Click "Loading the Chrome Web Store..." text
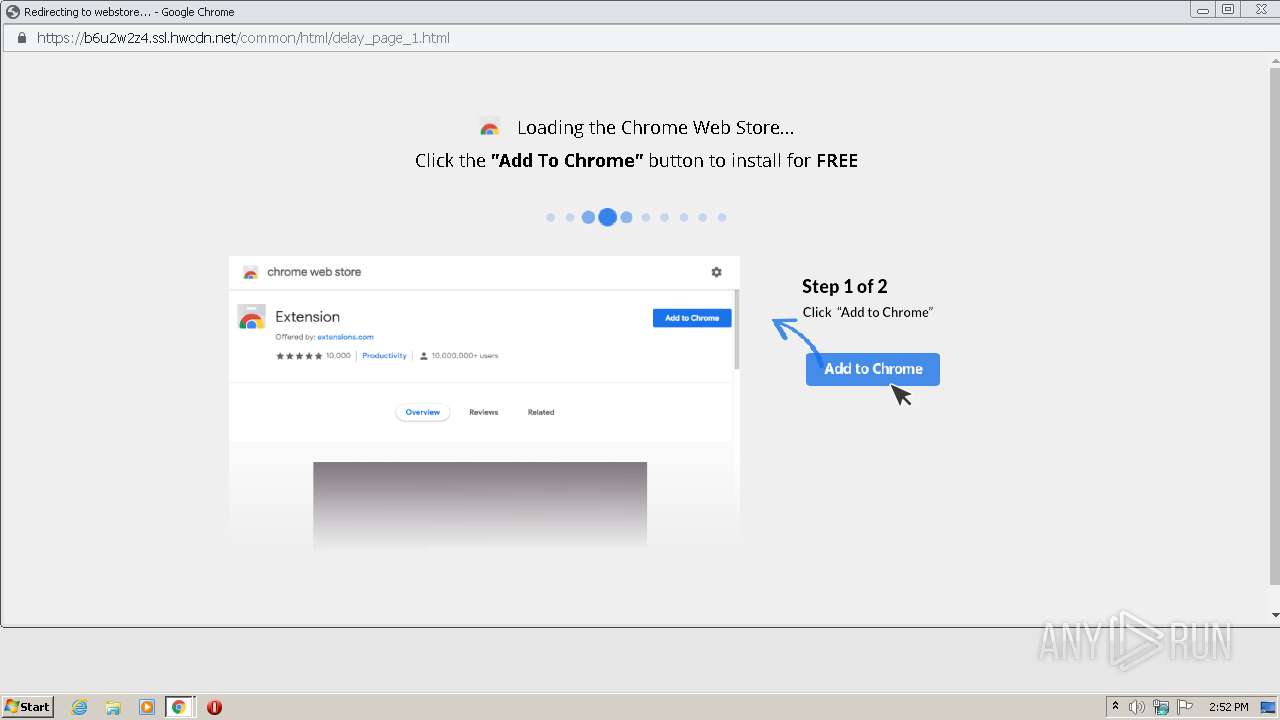 click(x=655, y=128)
